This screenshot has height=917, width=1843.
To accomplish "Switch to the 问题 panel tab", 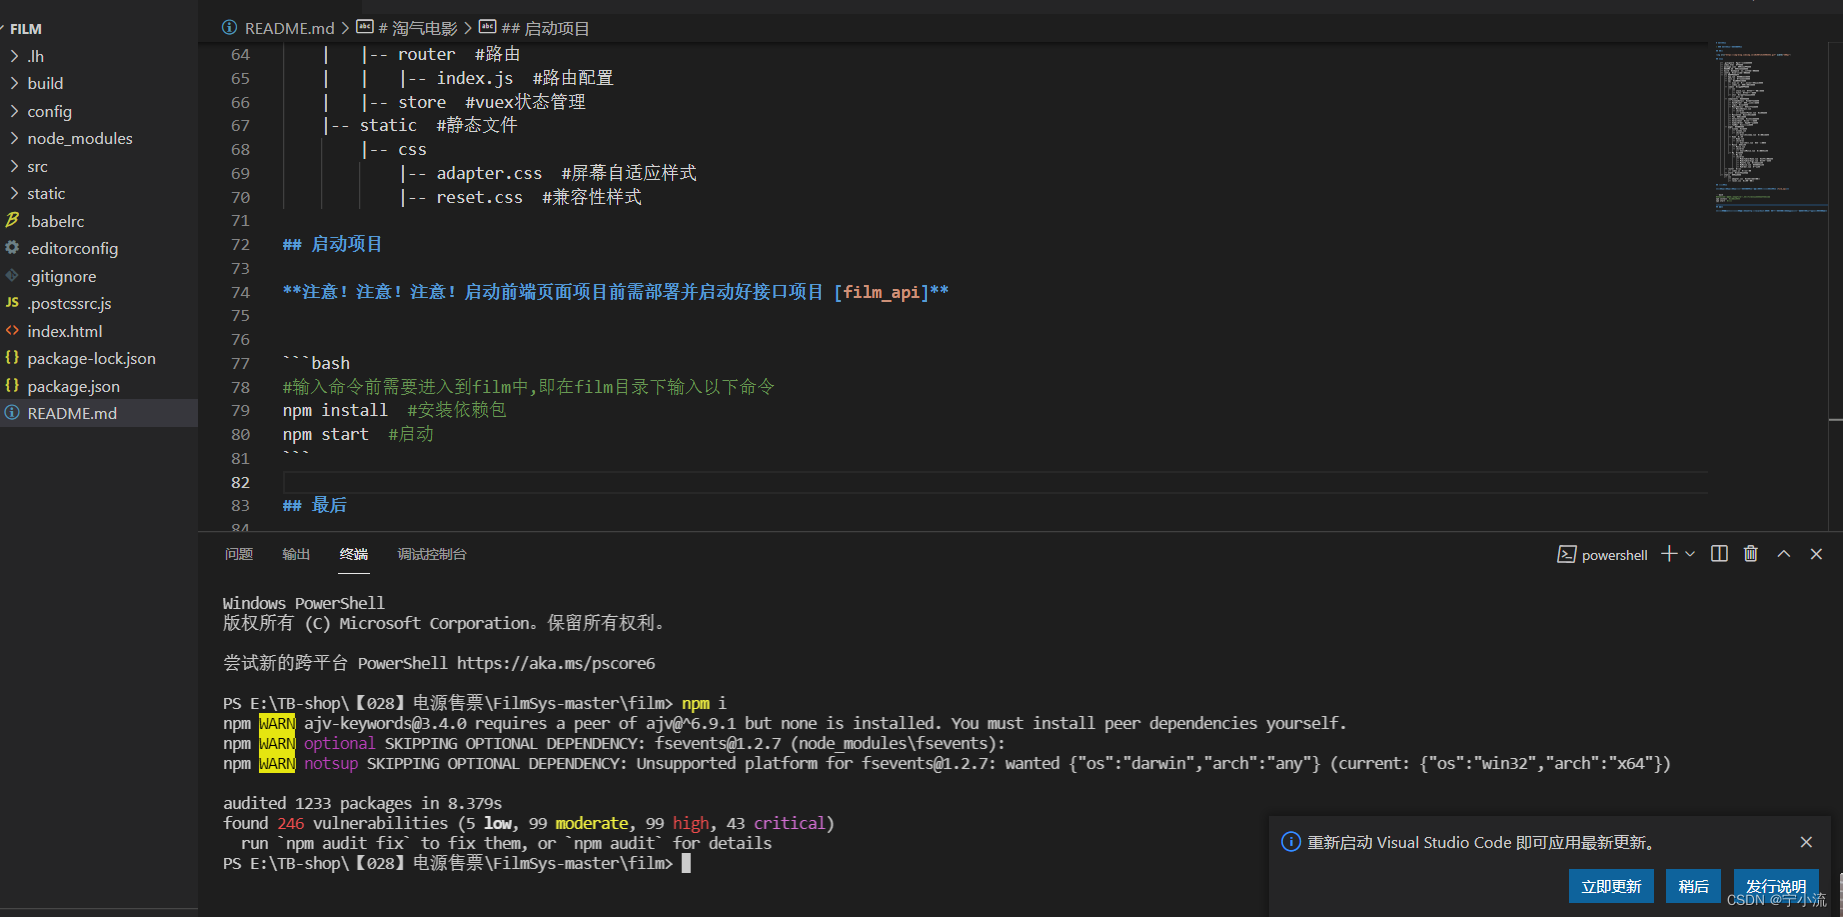I will pyautogui.click(x=239, y=554).
